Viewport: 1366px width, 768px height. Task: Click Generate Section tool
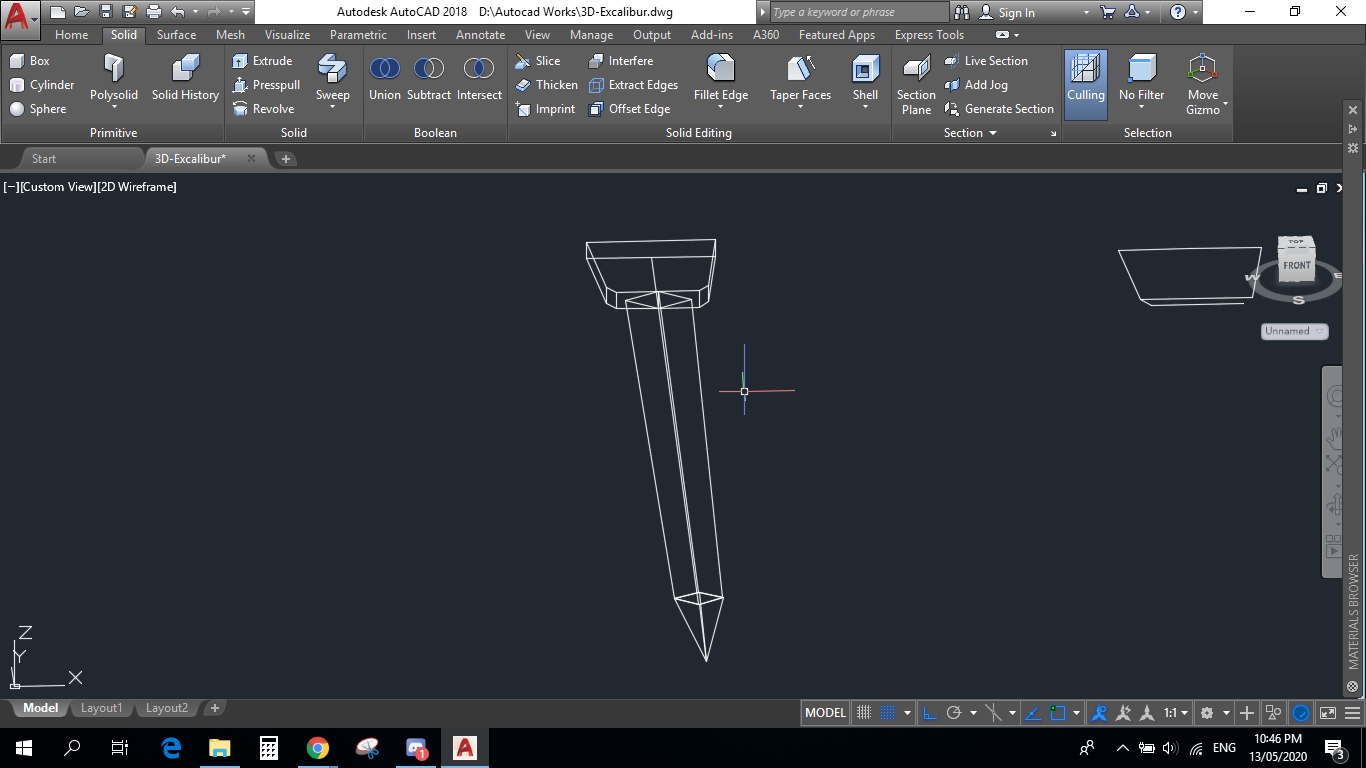pyautogui.click(x=999, y=109)
